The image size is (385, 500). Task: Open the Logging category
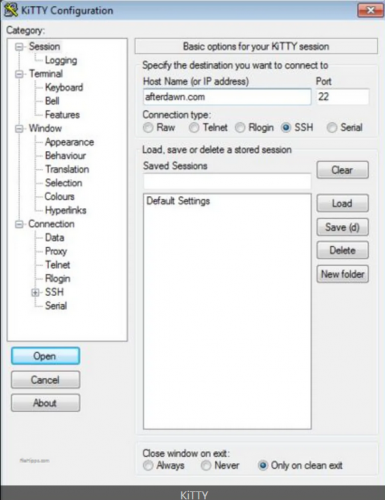[61, 60]
